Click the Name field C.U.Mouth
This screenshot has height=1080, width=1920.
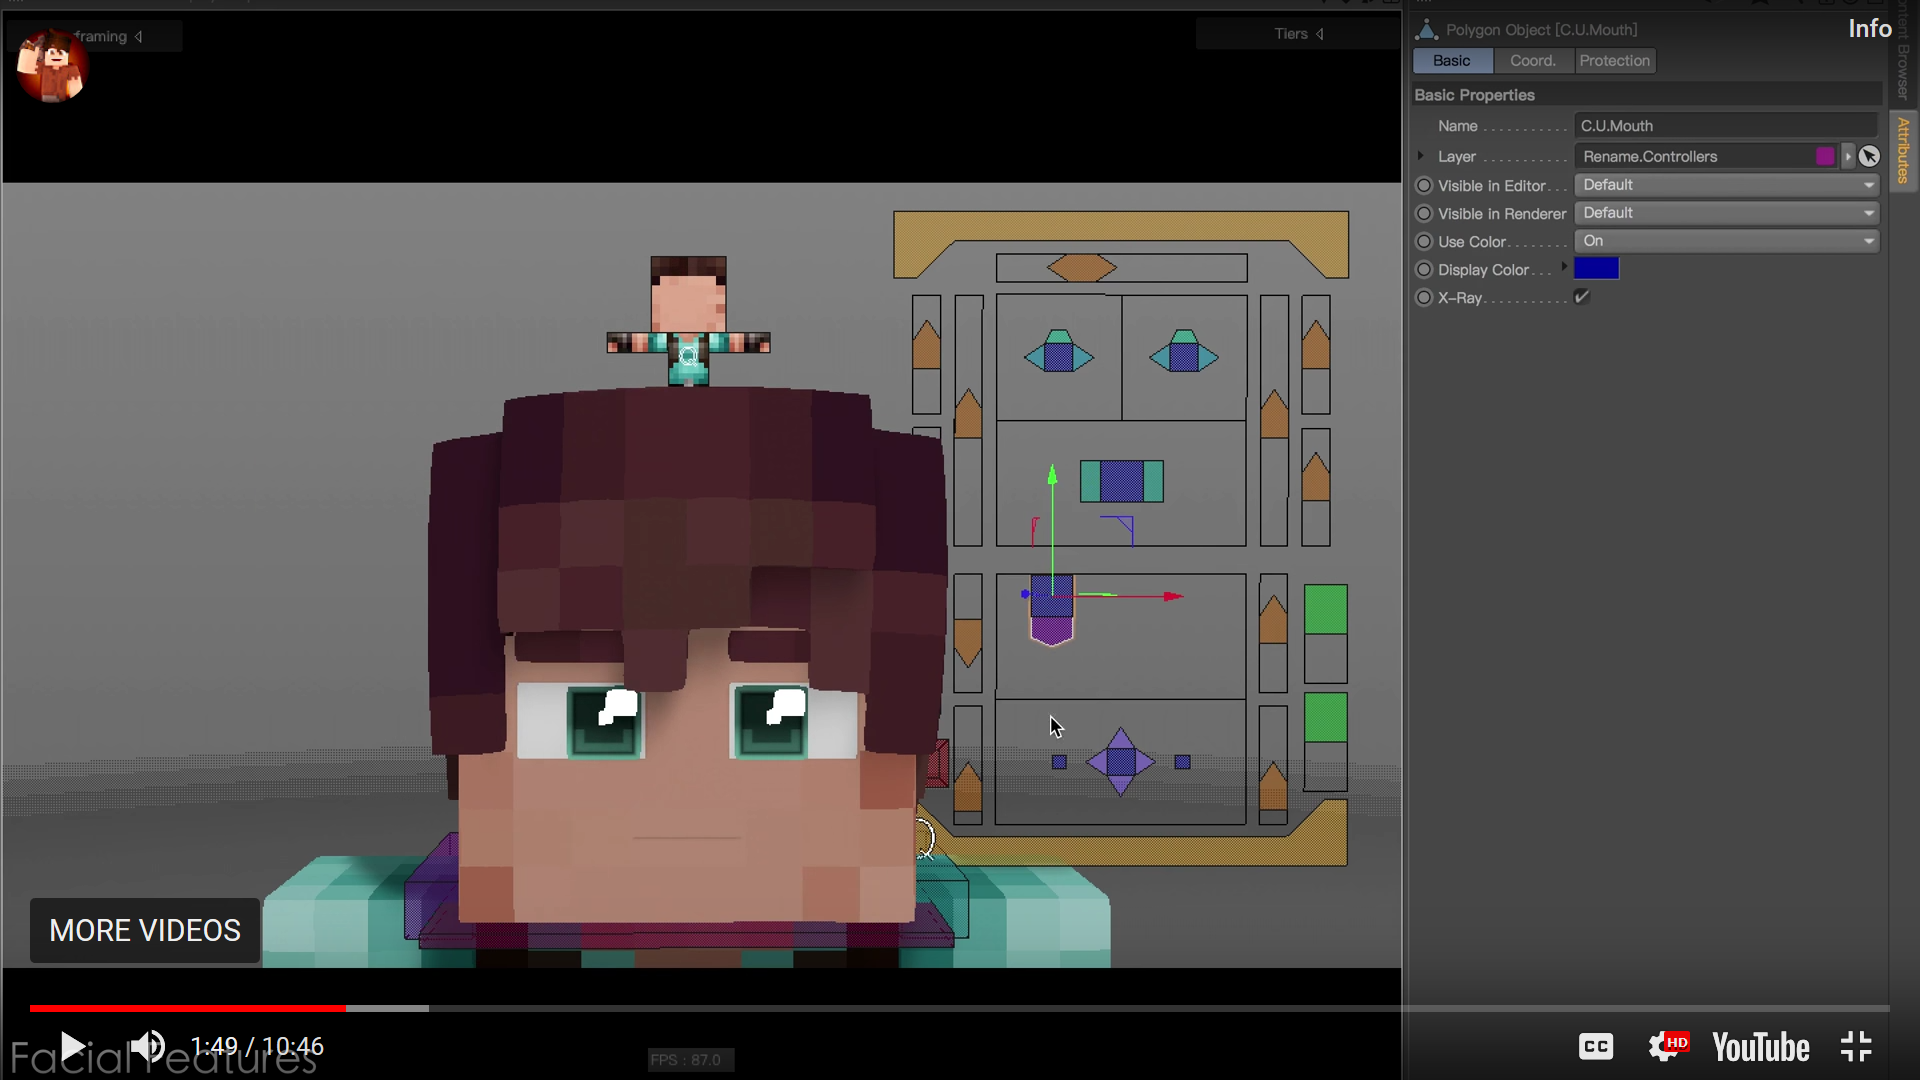[x=1726, y=126]
